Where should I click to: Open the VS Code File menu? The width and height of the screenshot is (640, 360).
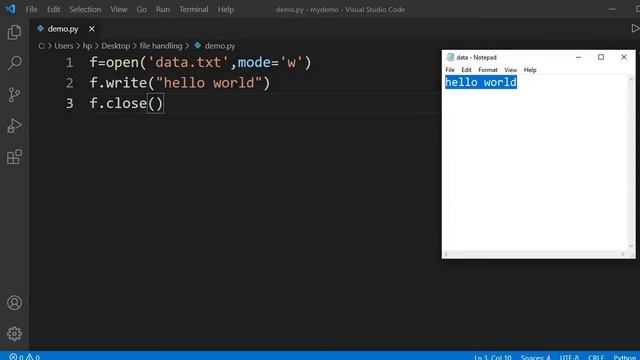point(31,9)
